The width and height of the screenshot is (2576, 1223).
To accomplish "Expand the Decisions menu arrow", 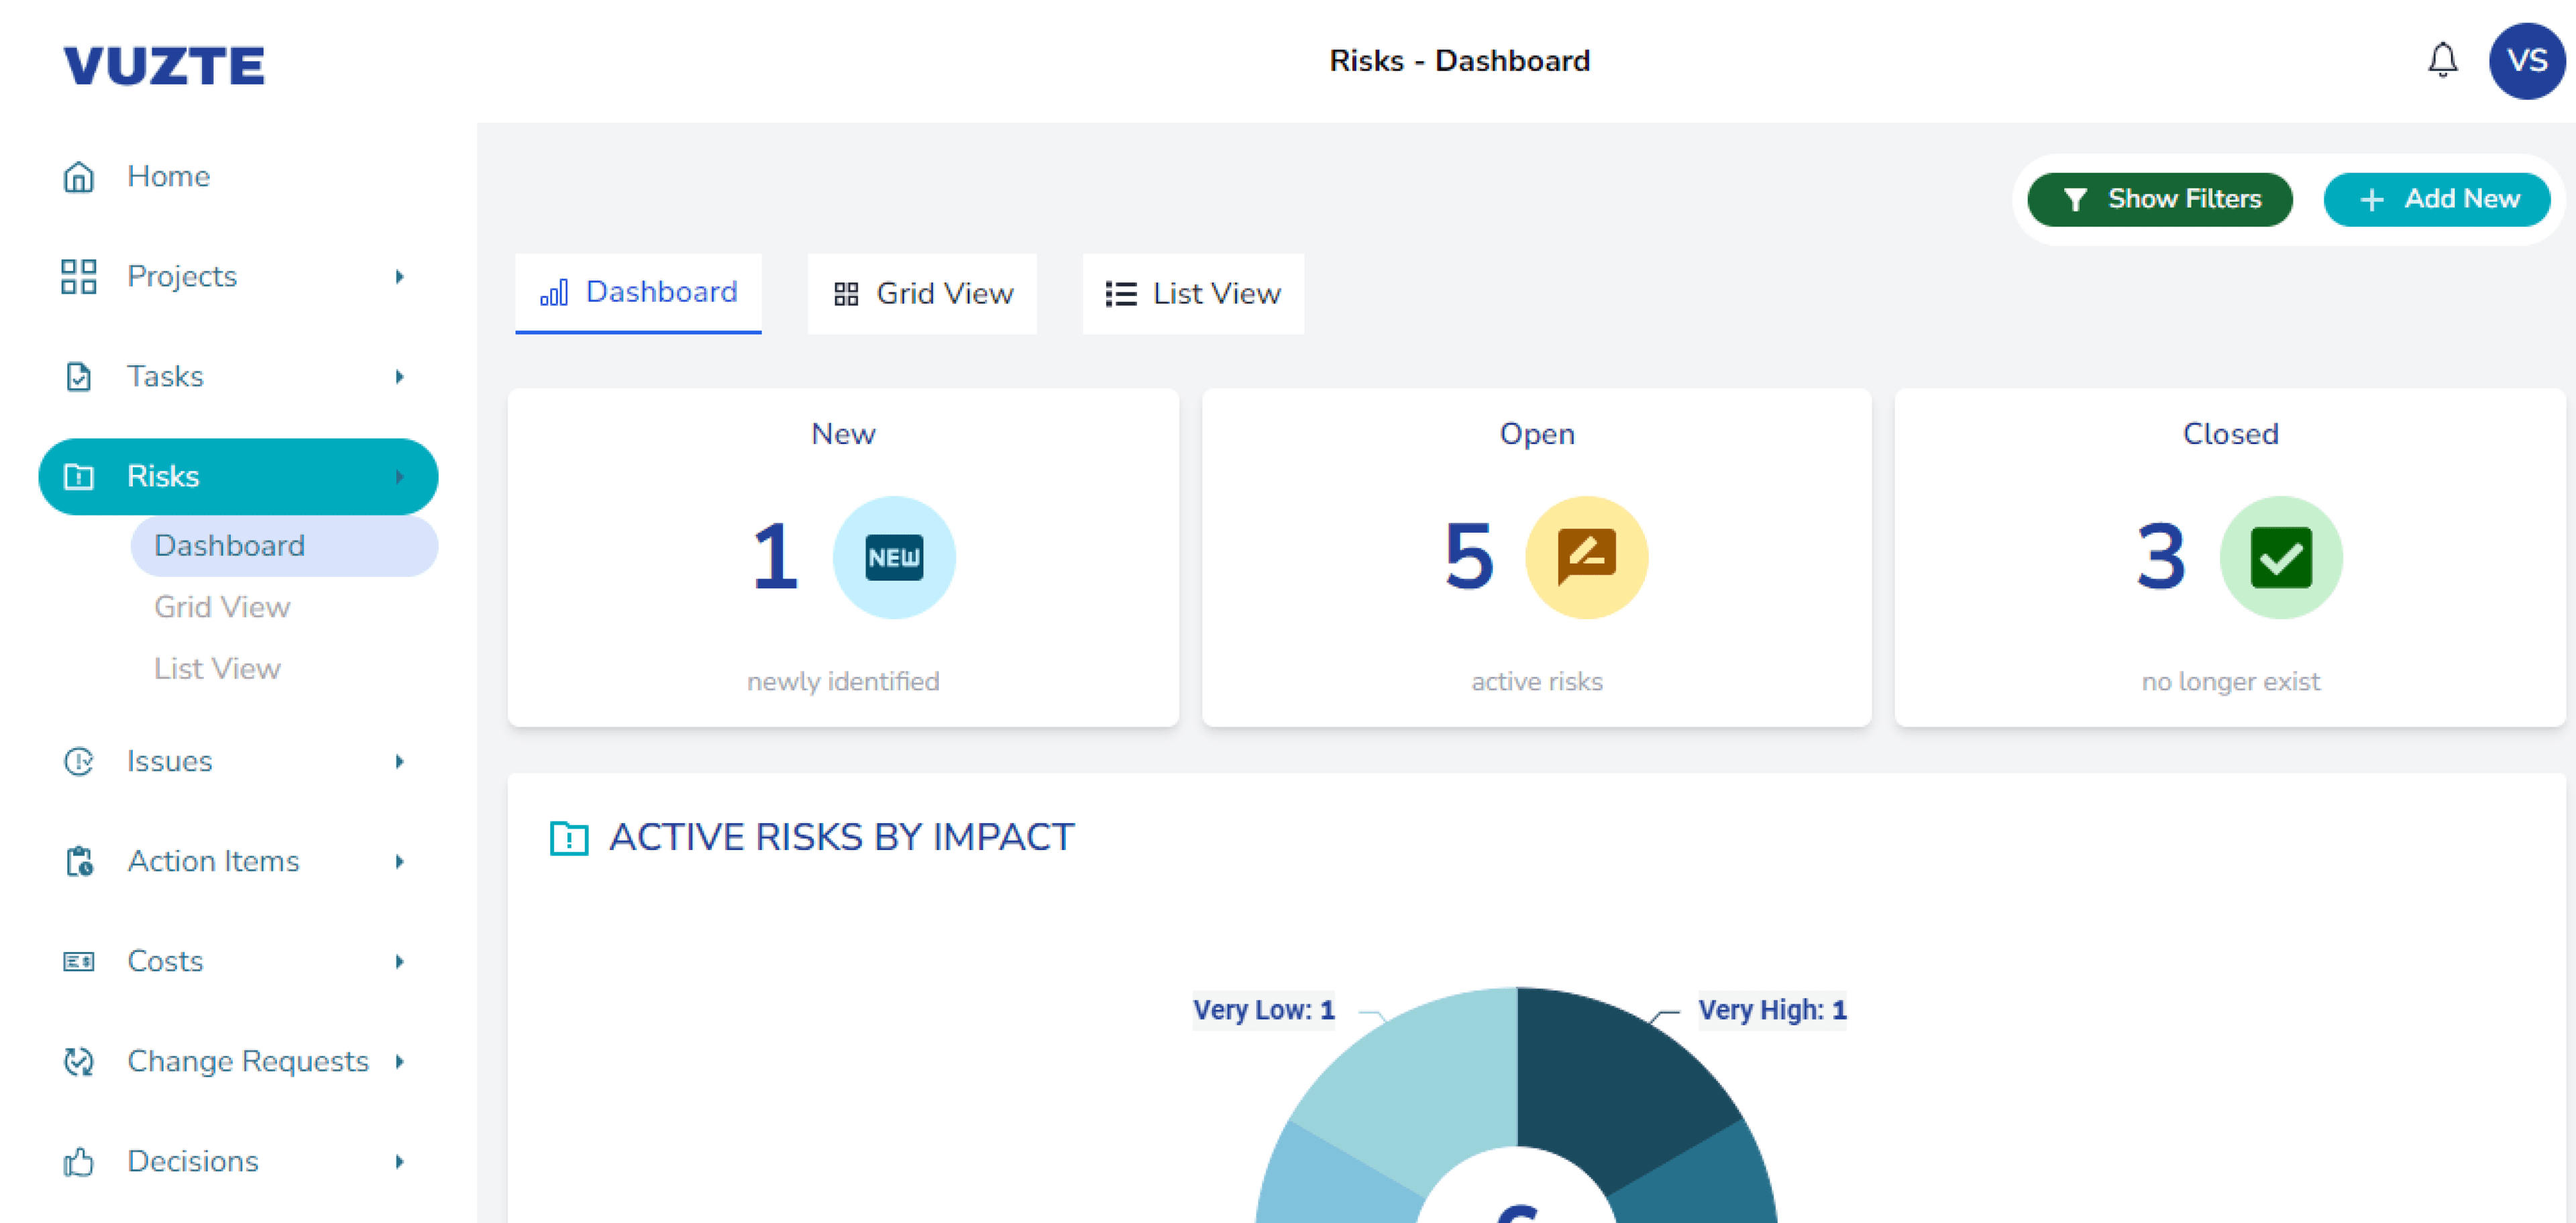I will [399, 1161].
